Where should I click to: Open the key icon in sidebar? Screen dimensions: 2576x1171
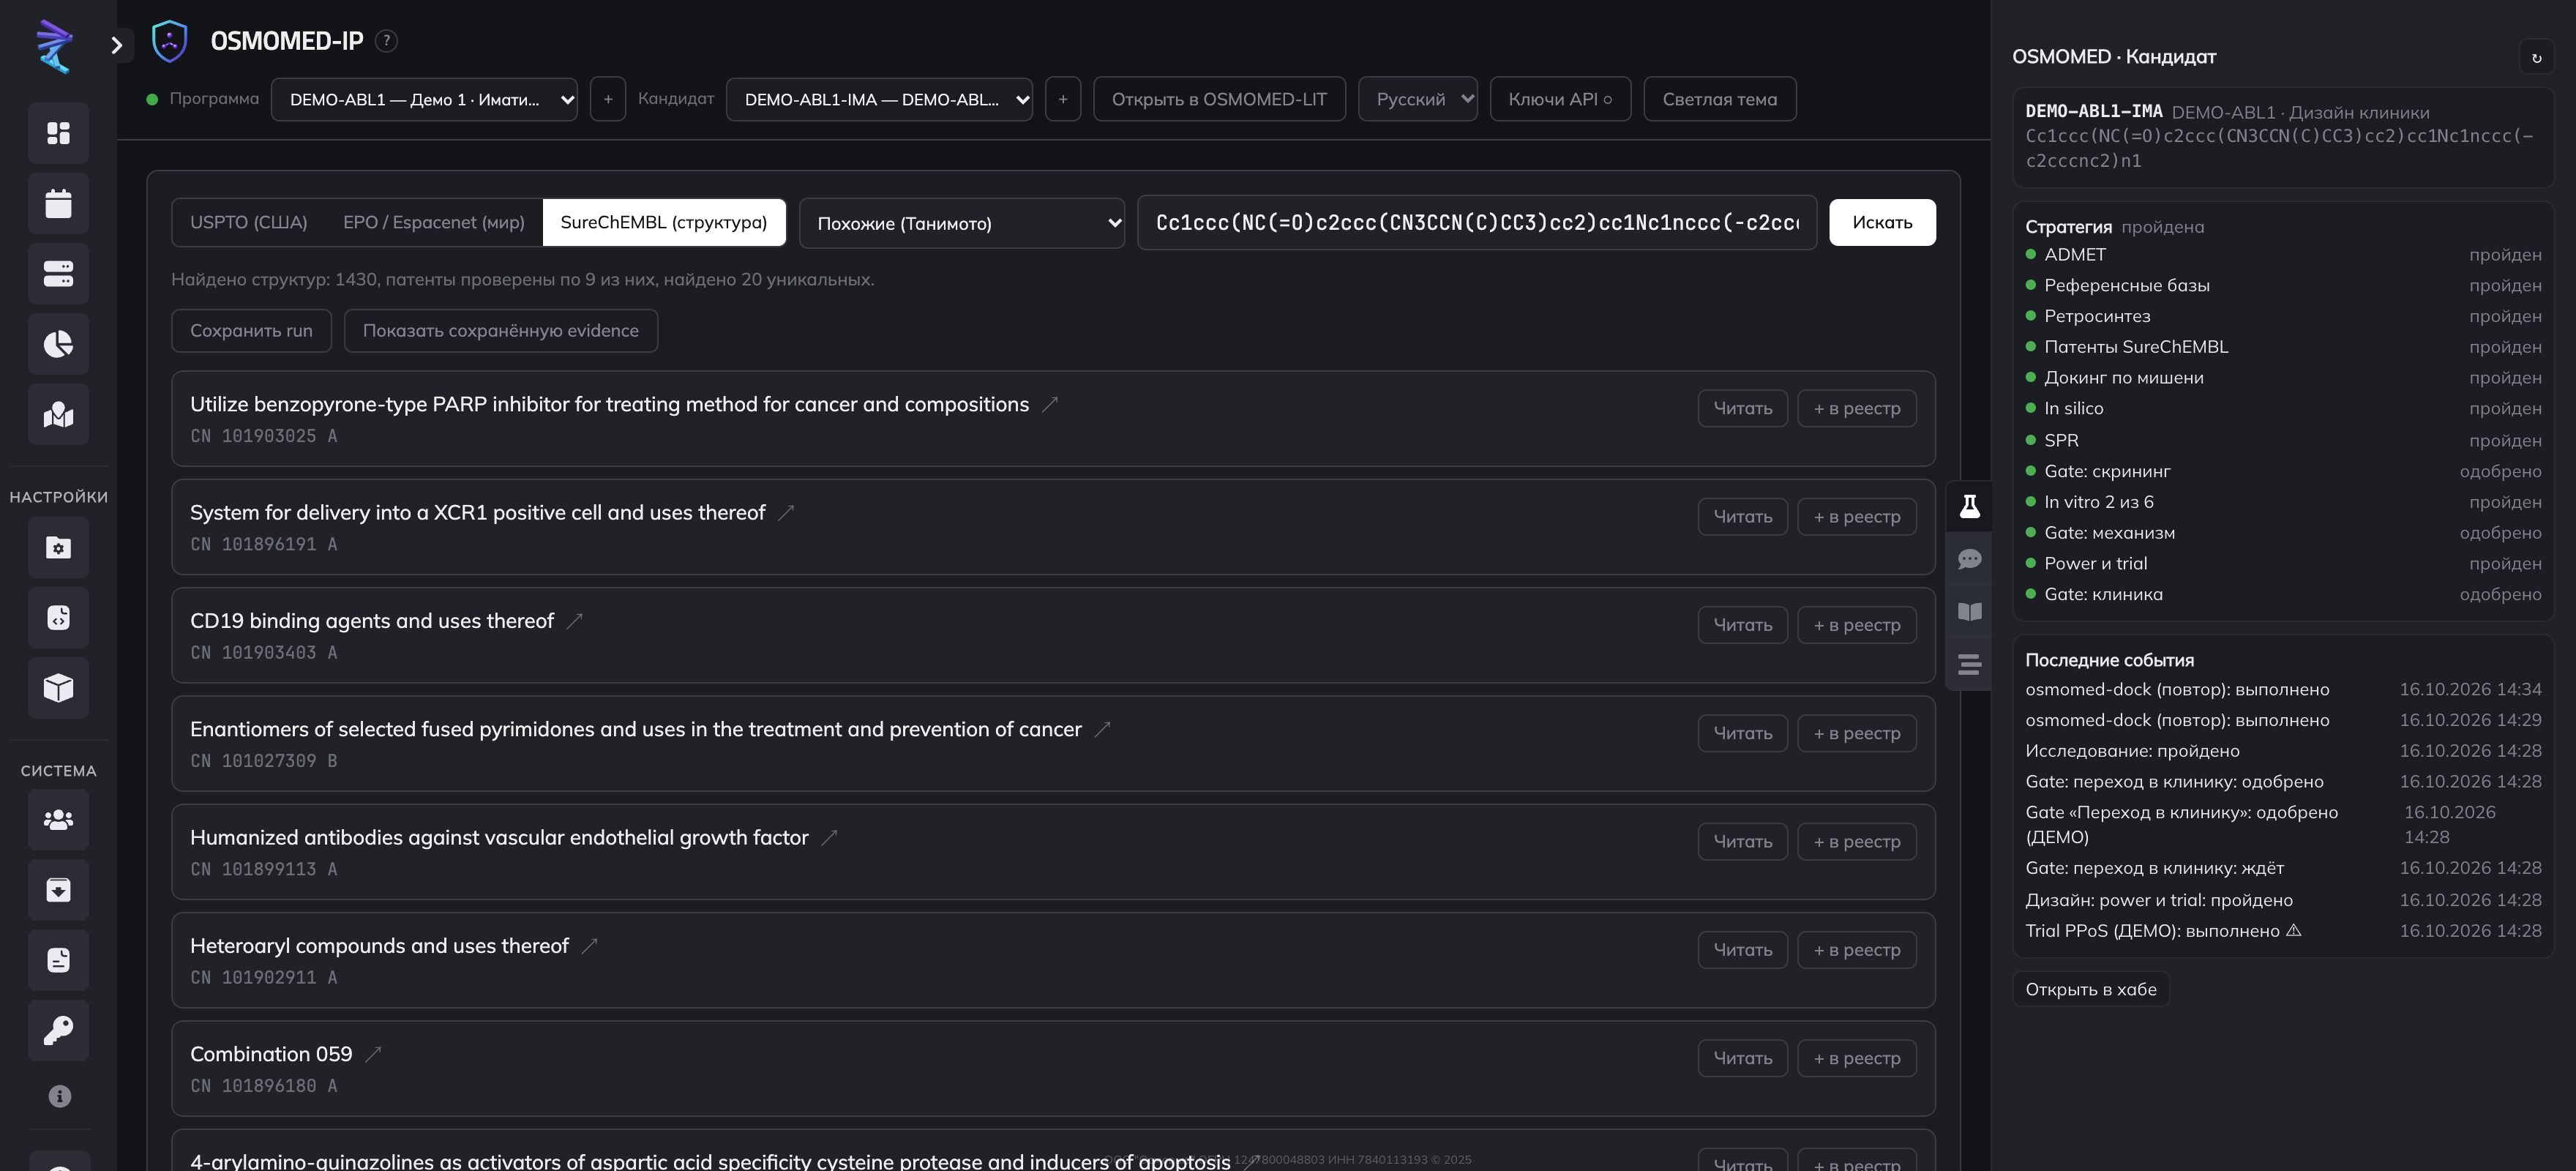click(58, 1030)
